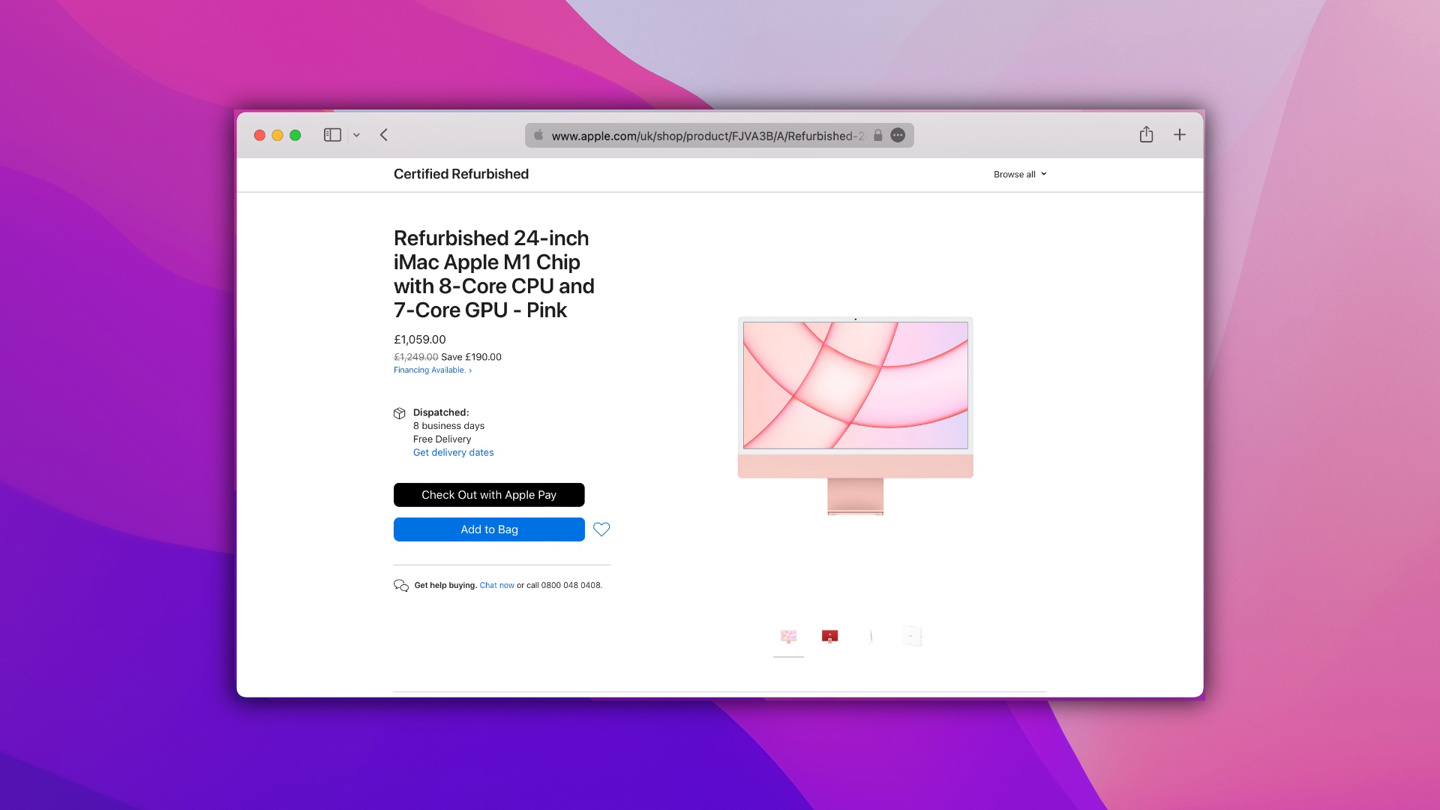Open the ellipsis page options in address bar

pos(898,135)
